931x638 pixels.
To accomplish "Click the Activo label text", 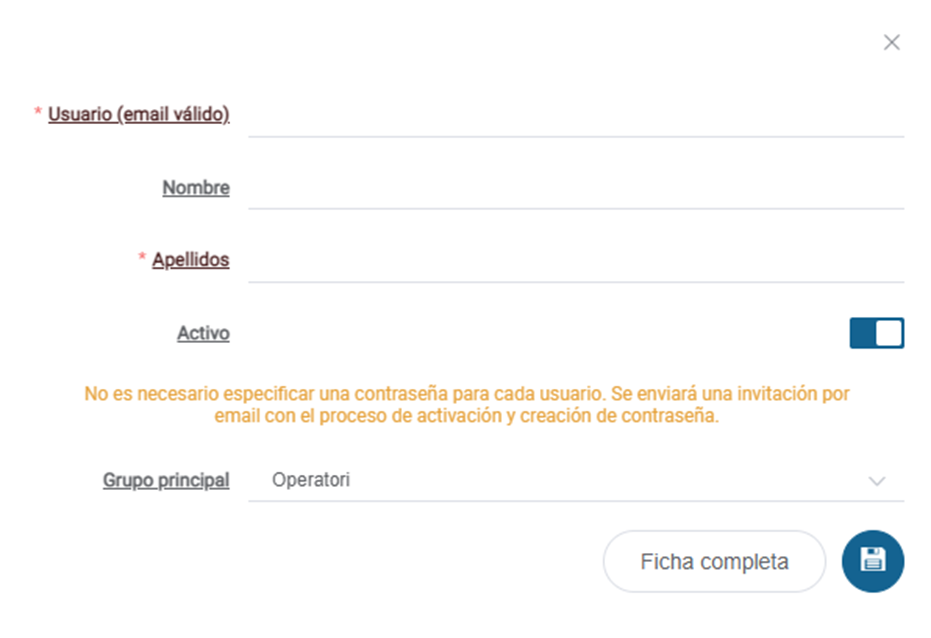I will [203, 333].
